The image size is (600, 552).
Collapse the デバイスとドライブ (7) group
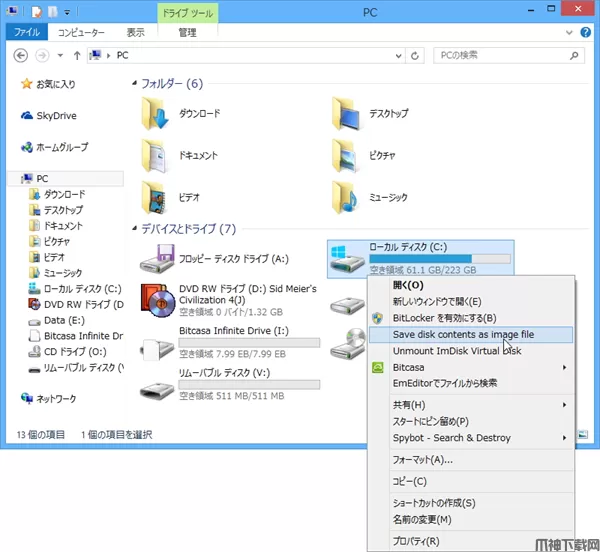coord(134,228)
